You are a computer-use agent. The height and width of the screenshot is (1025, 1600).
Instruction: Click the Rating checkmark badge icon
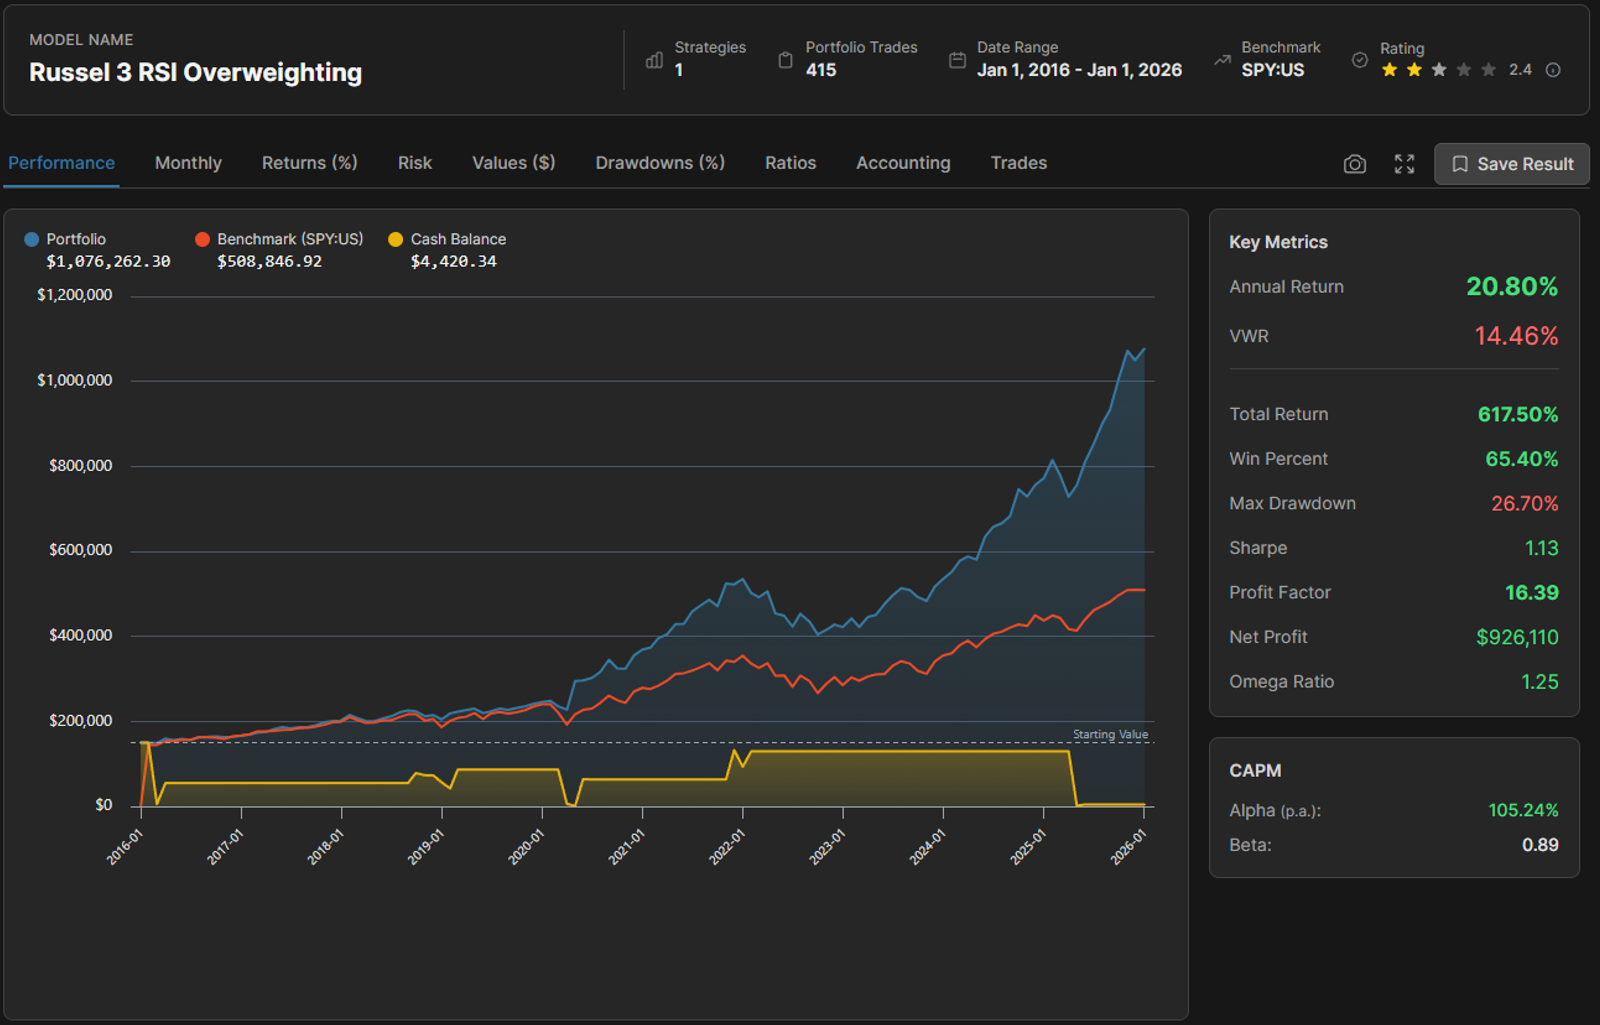1360,60
